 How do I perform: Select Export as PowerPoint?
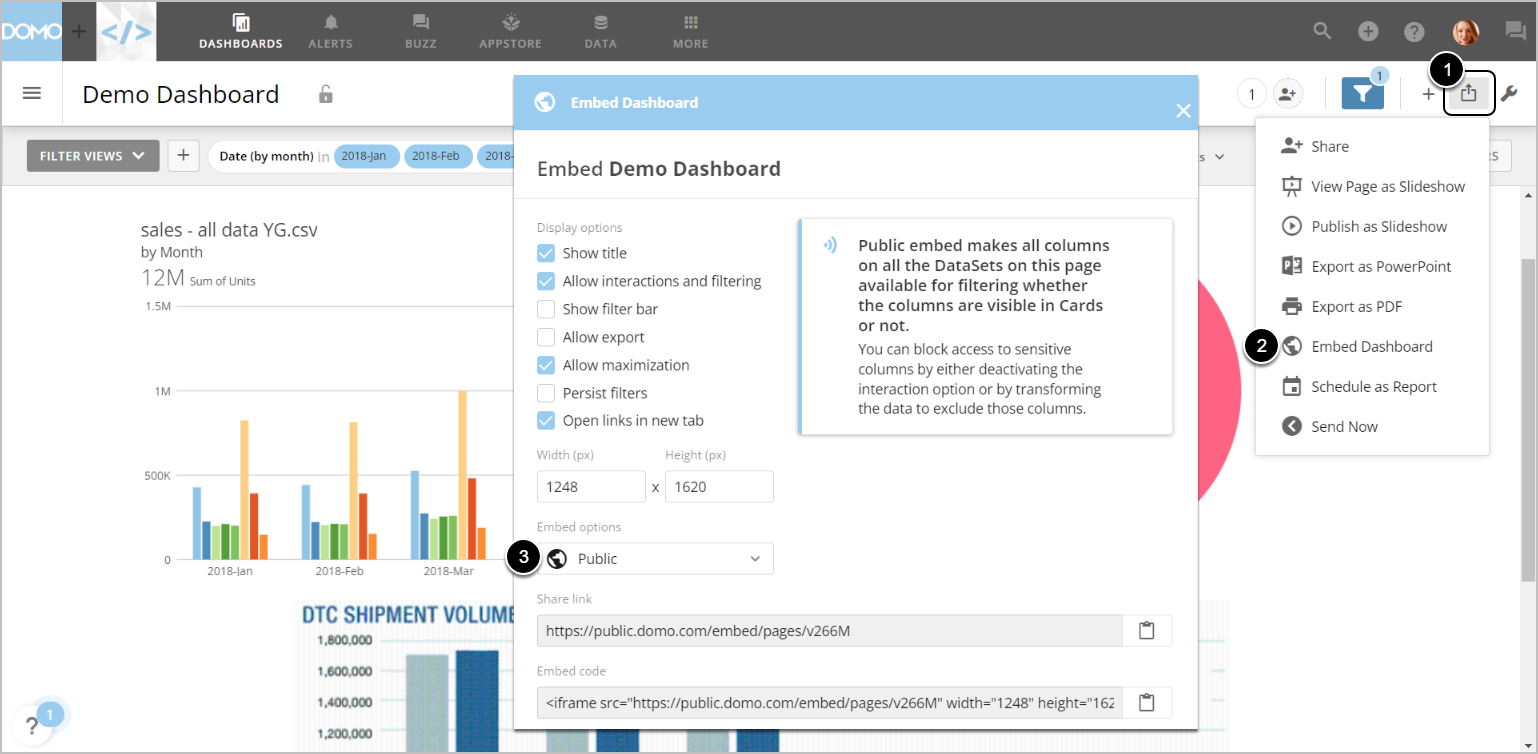tap(1372, 266)
